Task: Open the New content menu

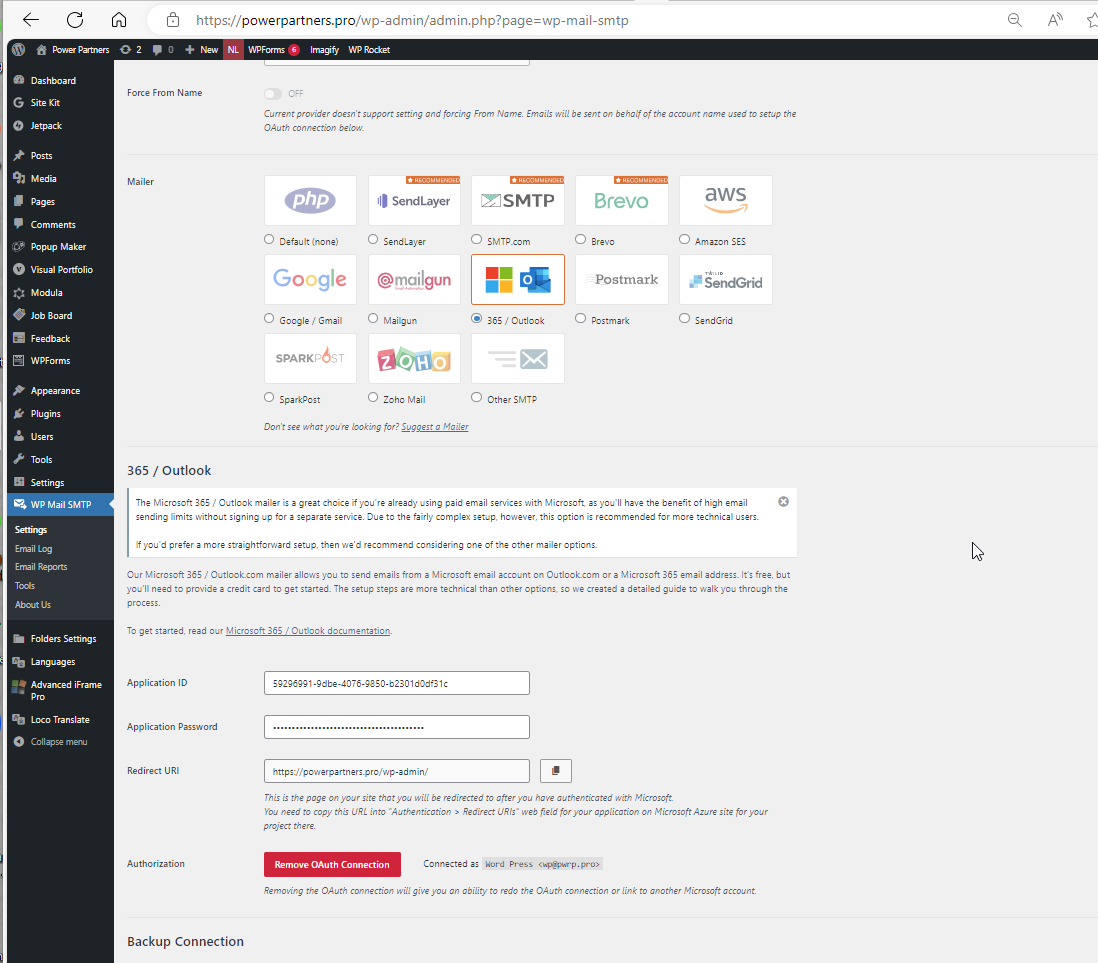Action: click(202, 50)
